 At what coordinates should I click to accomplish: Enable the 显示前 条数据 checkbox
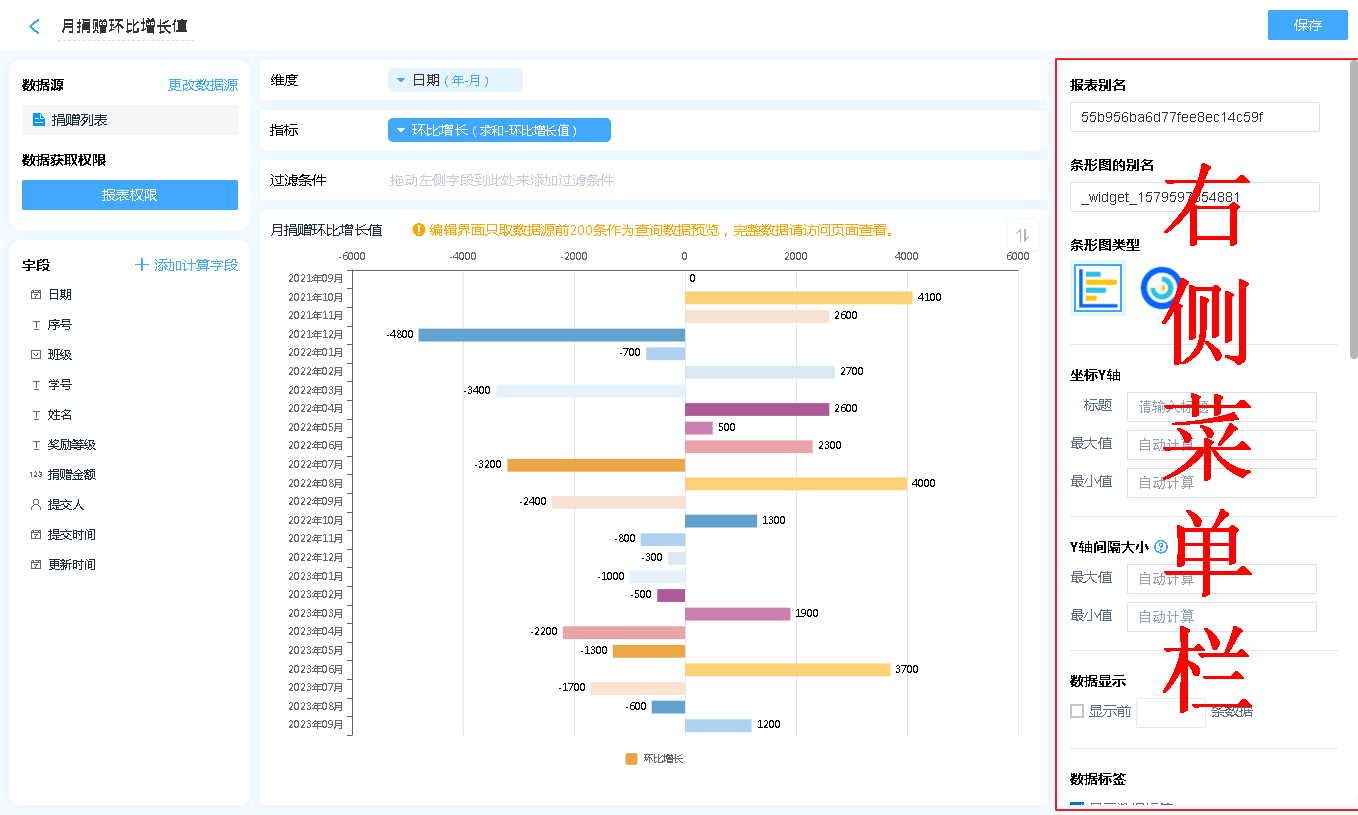point(1077,711)
